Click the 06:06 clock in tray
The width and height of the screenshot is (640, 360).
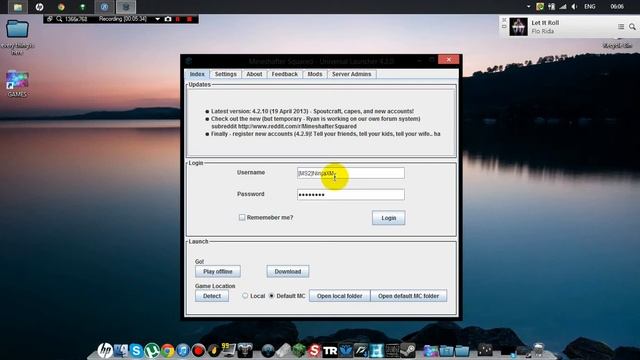[617, 7]
